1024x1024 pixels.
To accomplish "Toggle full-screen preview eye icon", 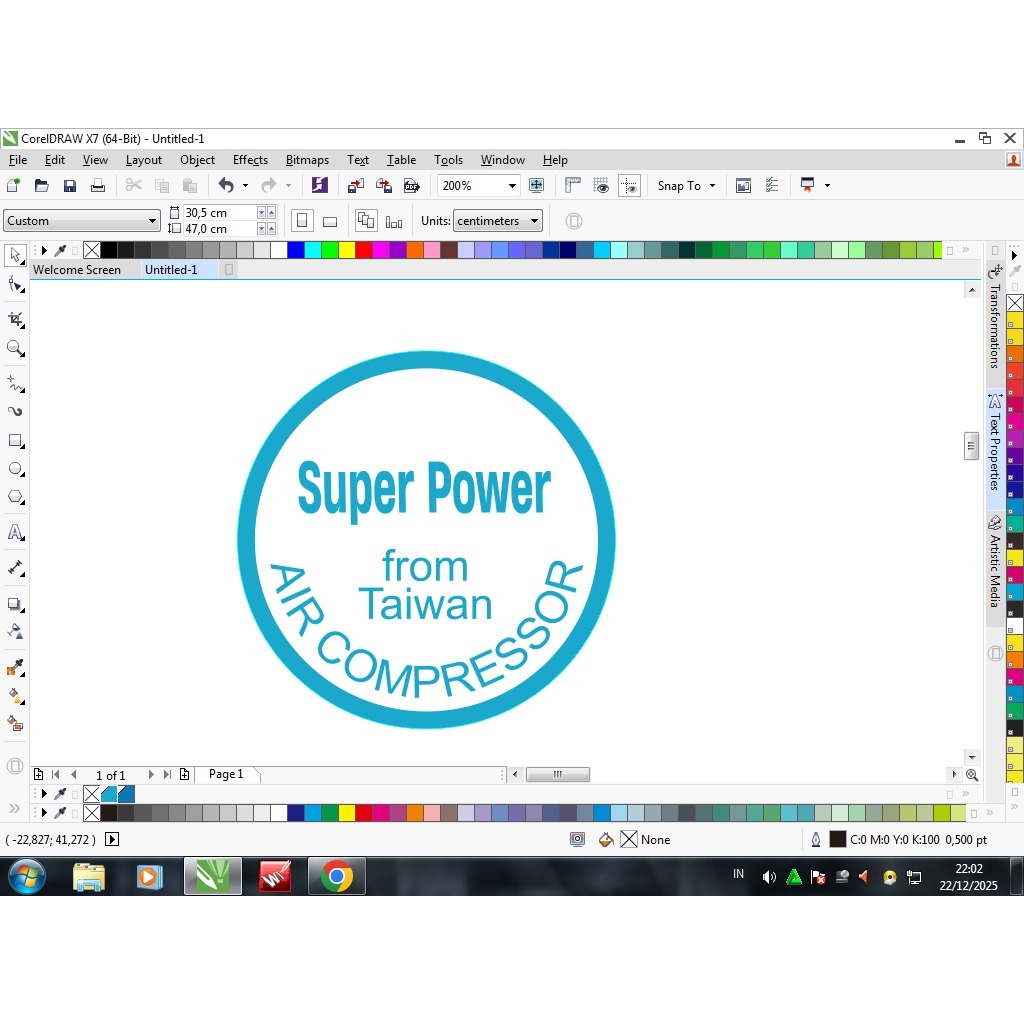I will (x=601, y=185).
